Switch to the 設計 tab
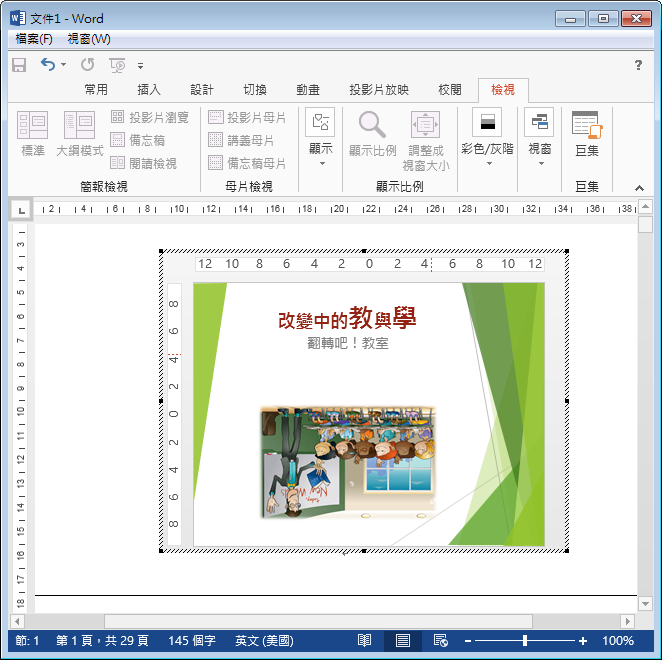The height and width of the screenshot is (660, 662). tap(201, 90)
